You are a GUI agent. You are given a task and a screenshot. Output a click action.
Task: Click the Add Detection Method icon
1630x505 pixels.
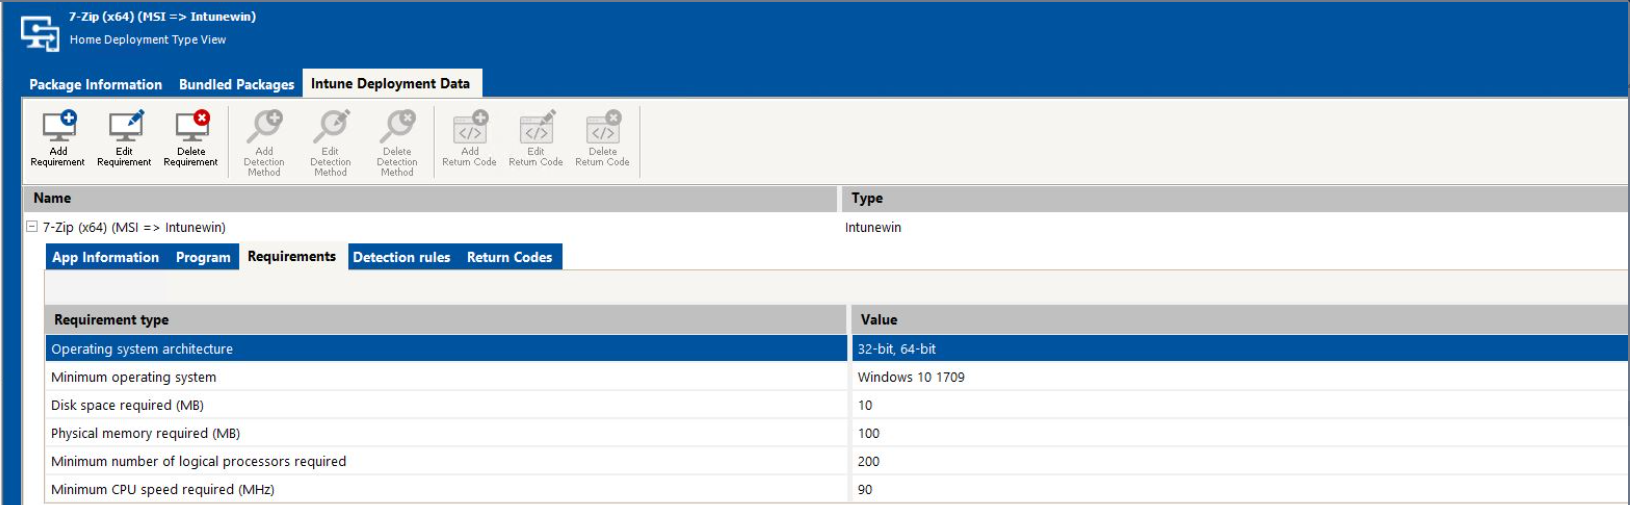(x=264, y=128)
